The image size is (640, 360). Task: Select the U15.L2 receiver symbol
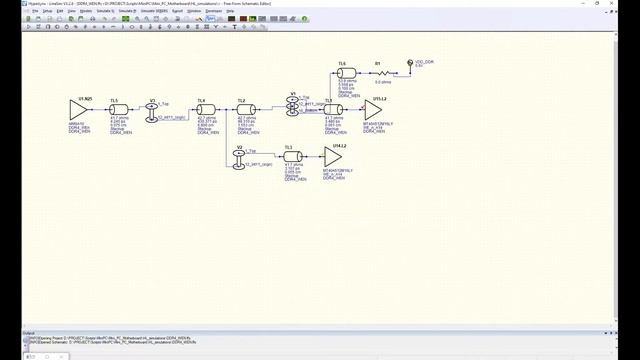click(x=373, y=109)
